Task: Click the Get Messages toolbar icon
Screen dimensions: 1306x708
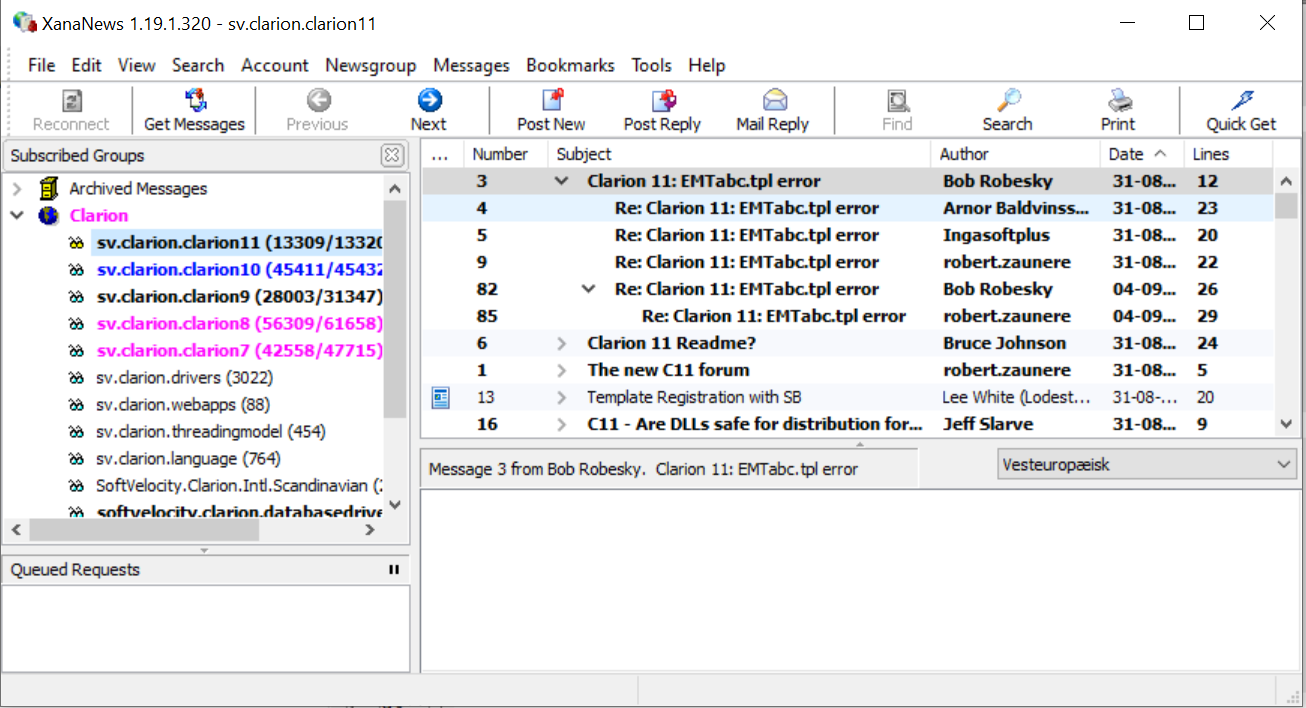Action: coord(195,101)
